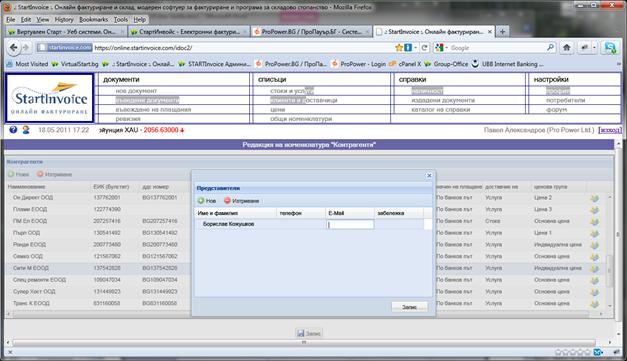
Task: Click the user profile icon beside help
Action: pyautogui.click(x=26, y=130)
